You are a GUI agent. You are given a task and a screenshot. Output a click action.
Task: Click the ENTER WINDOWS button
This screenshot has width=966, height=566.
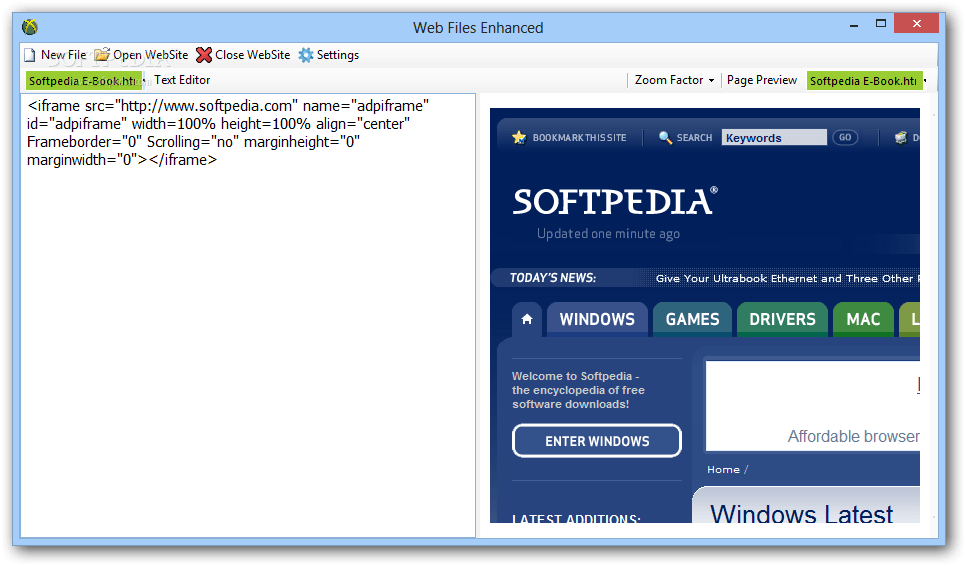[x=596, y=441]
